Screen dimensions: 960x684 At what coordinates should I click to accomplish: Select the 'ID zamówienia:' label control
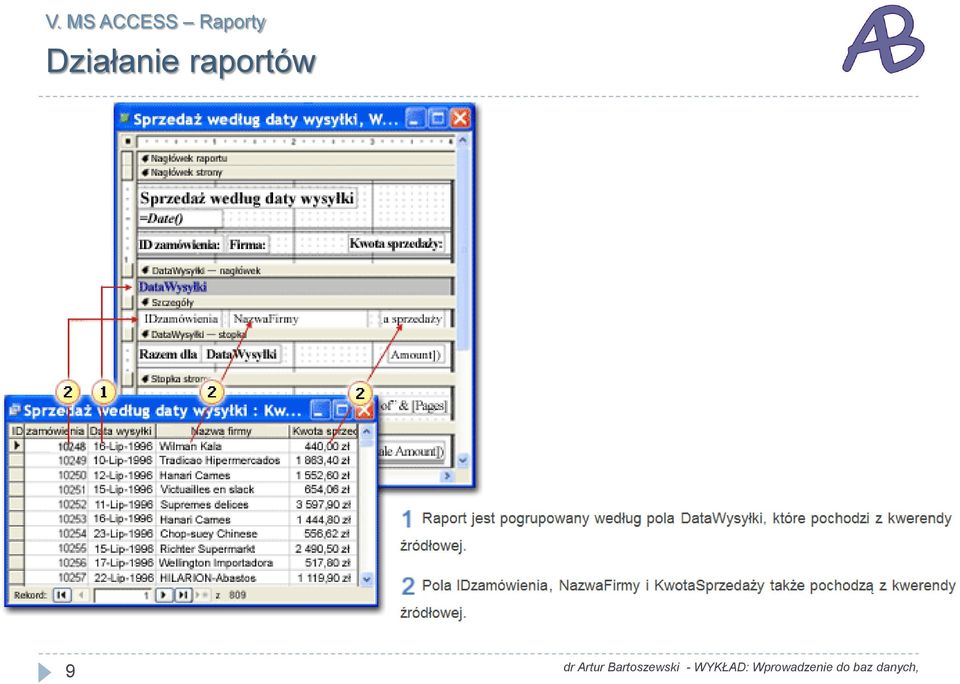pos(179,245)
